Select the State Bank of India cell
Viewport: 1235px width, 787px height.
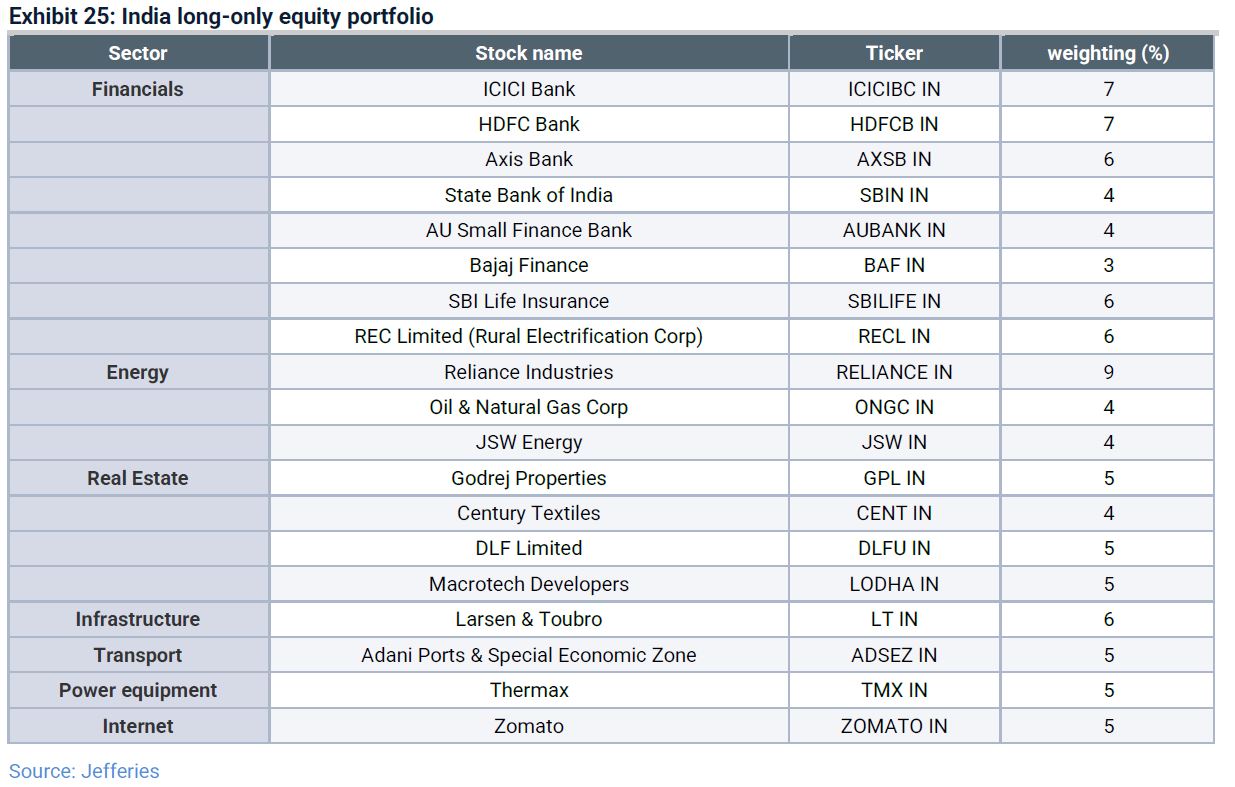click(x=528, y=195)
